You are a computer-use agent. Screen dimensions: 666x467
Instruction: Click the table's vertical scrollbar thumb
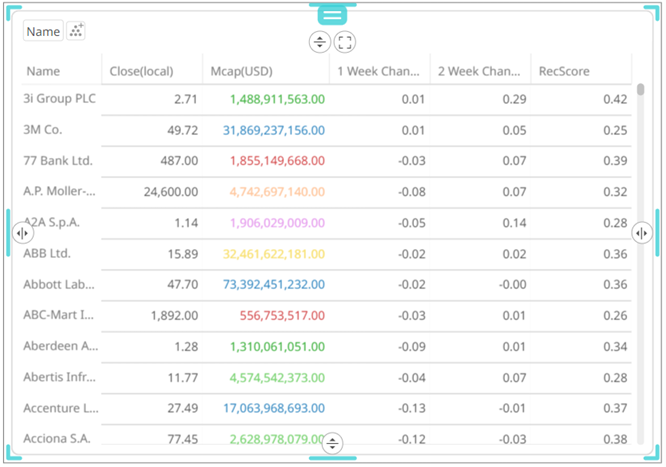click(641, 89)
